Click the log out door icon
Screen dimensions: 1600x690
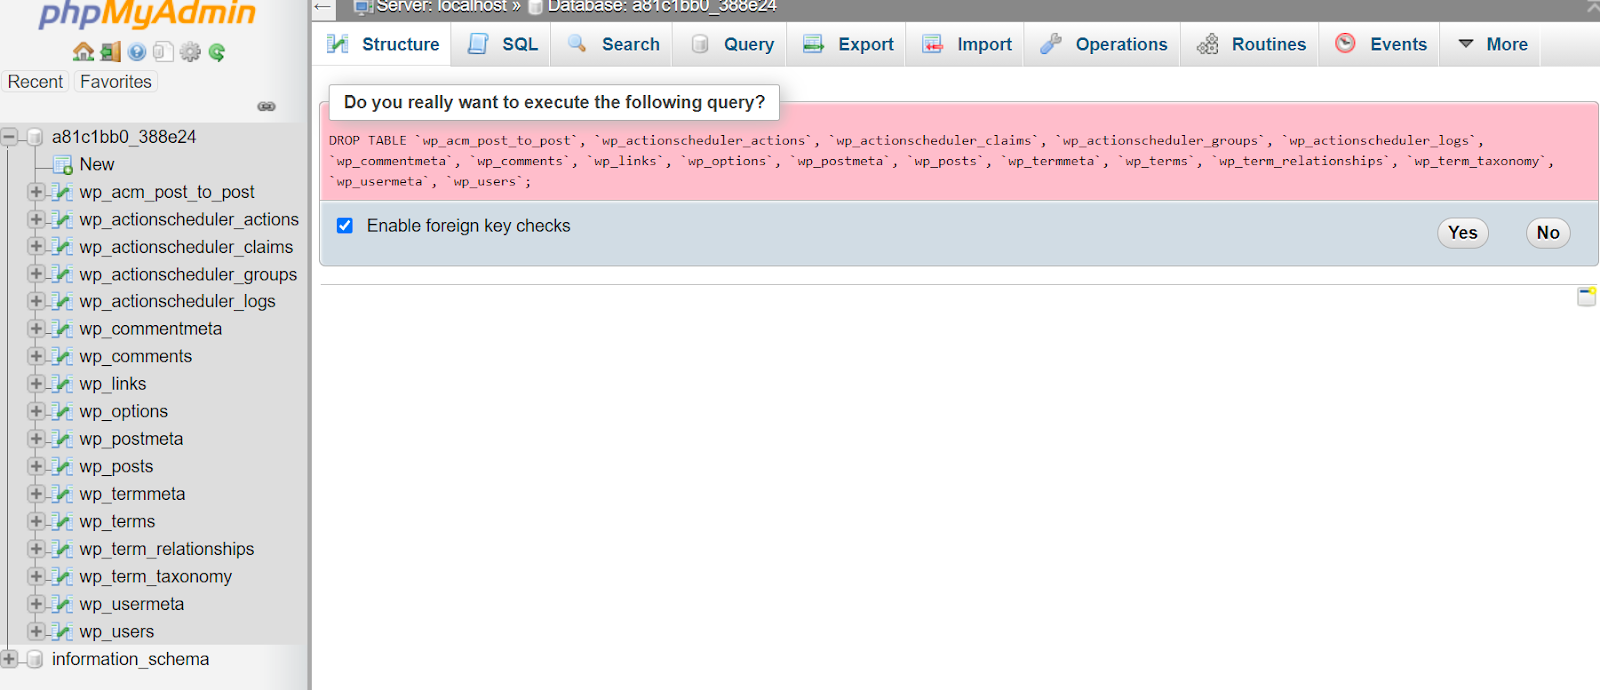[x=110, y=52]
